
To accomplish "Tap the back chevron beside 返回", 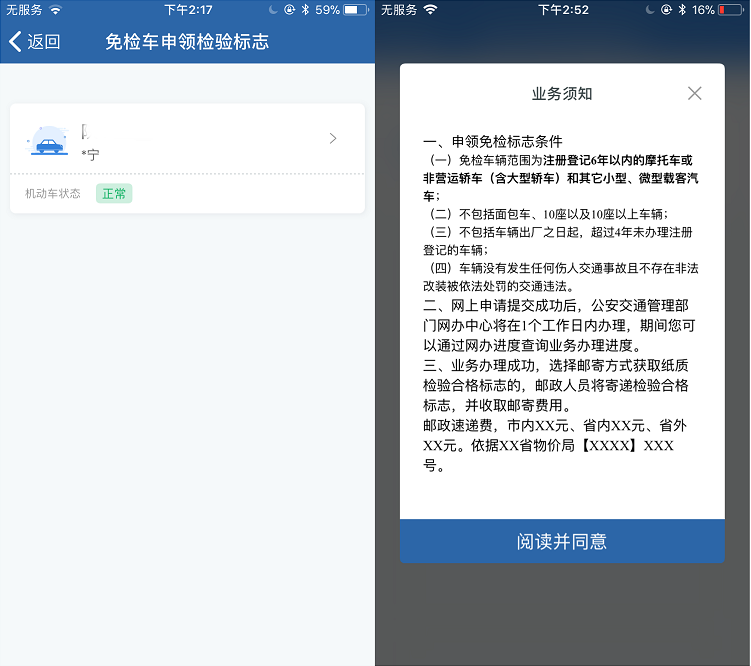I will tap(15, 42).
